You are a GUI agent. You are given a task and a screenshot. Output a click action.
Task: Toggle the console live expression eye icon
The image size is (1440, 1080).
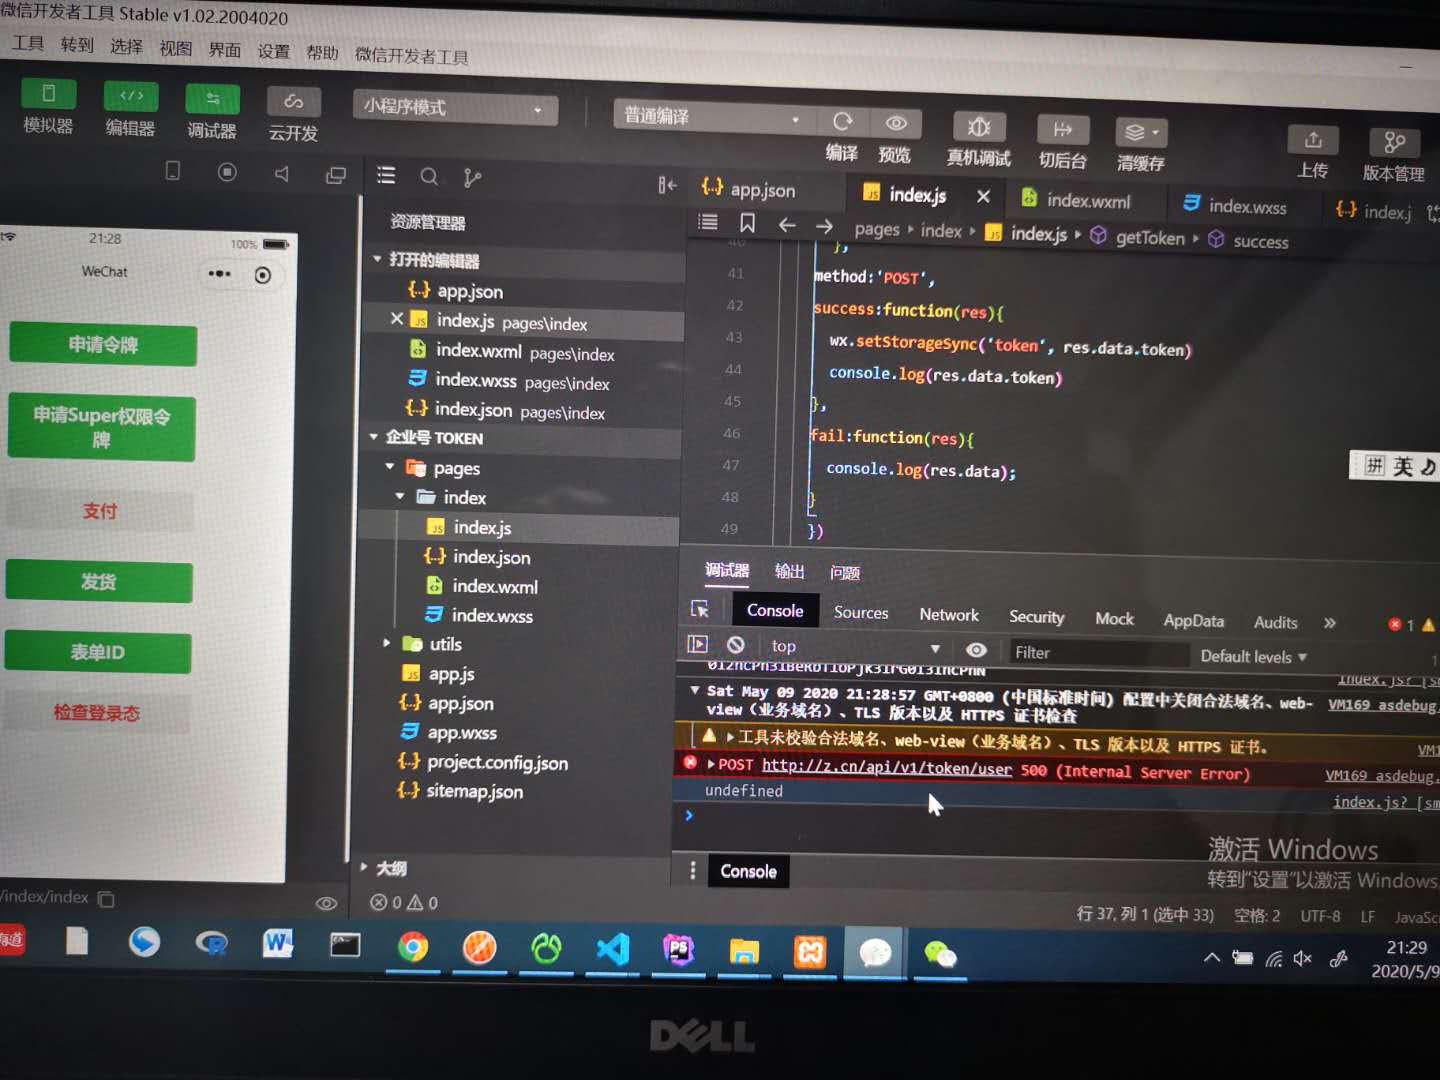pyautogui.click(x=976, y=650)
